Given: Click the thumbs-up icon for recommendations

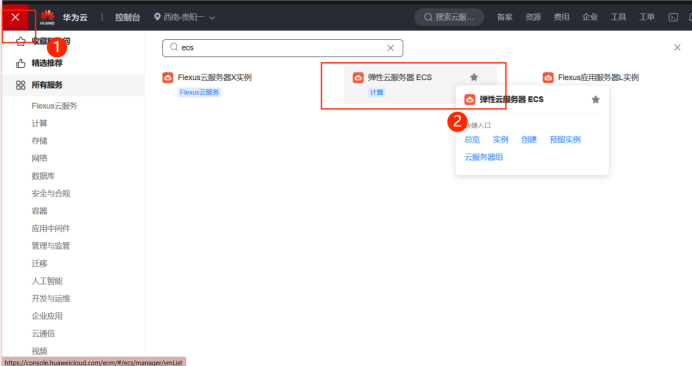Looking at the screenshot, I should 21,64.
